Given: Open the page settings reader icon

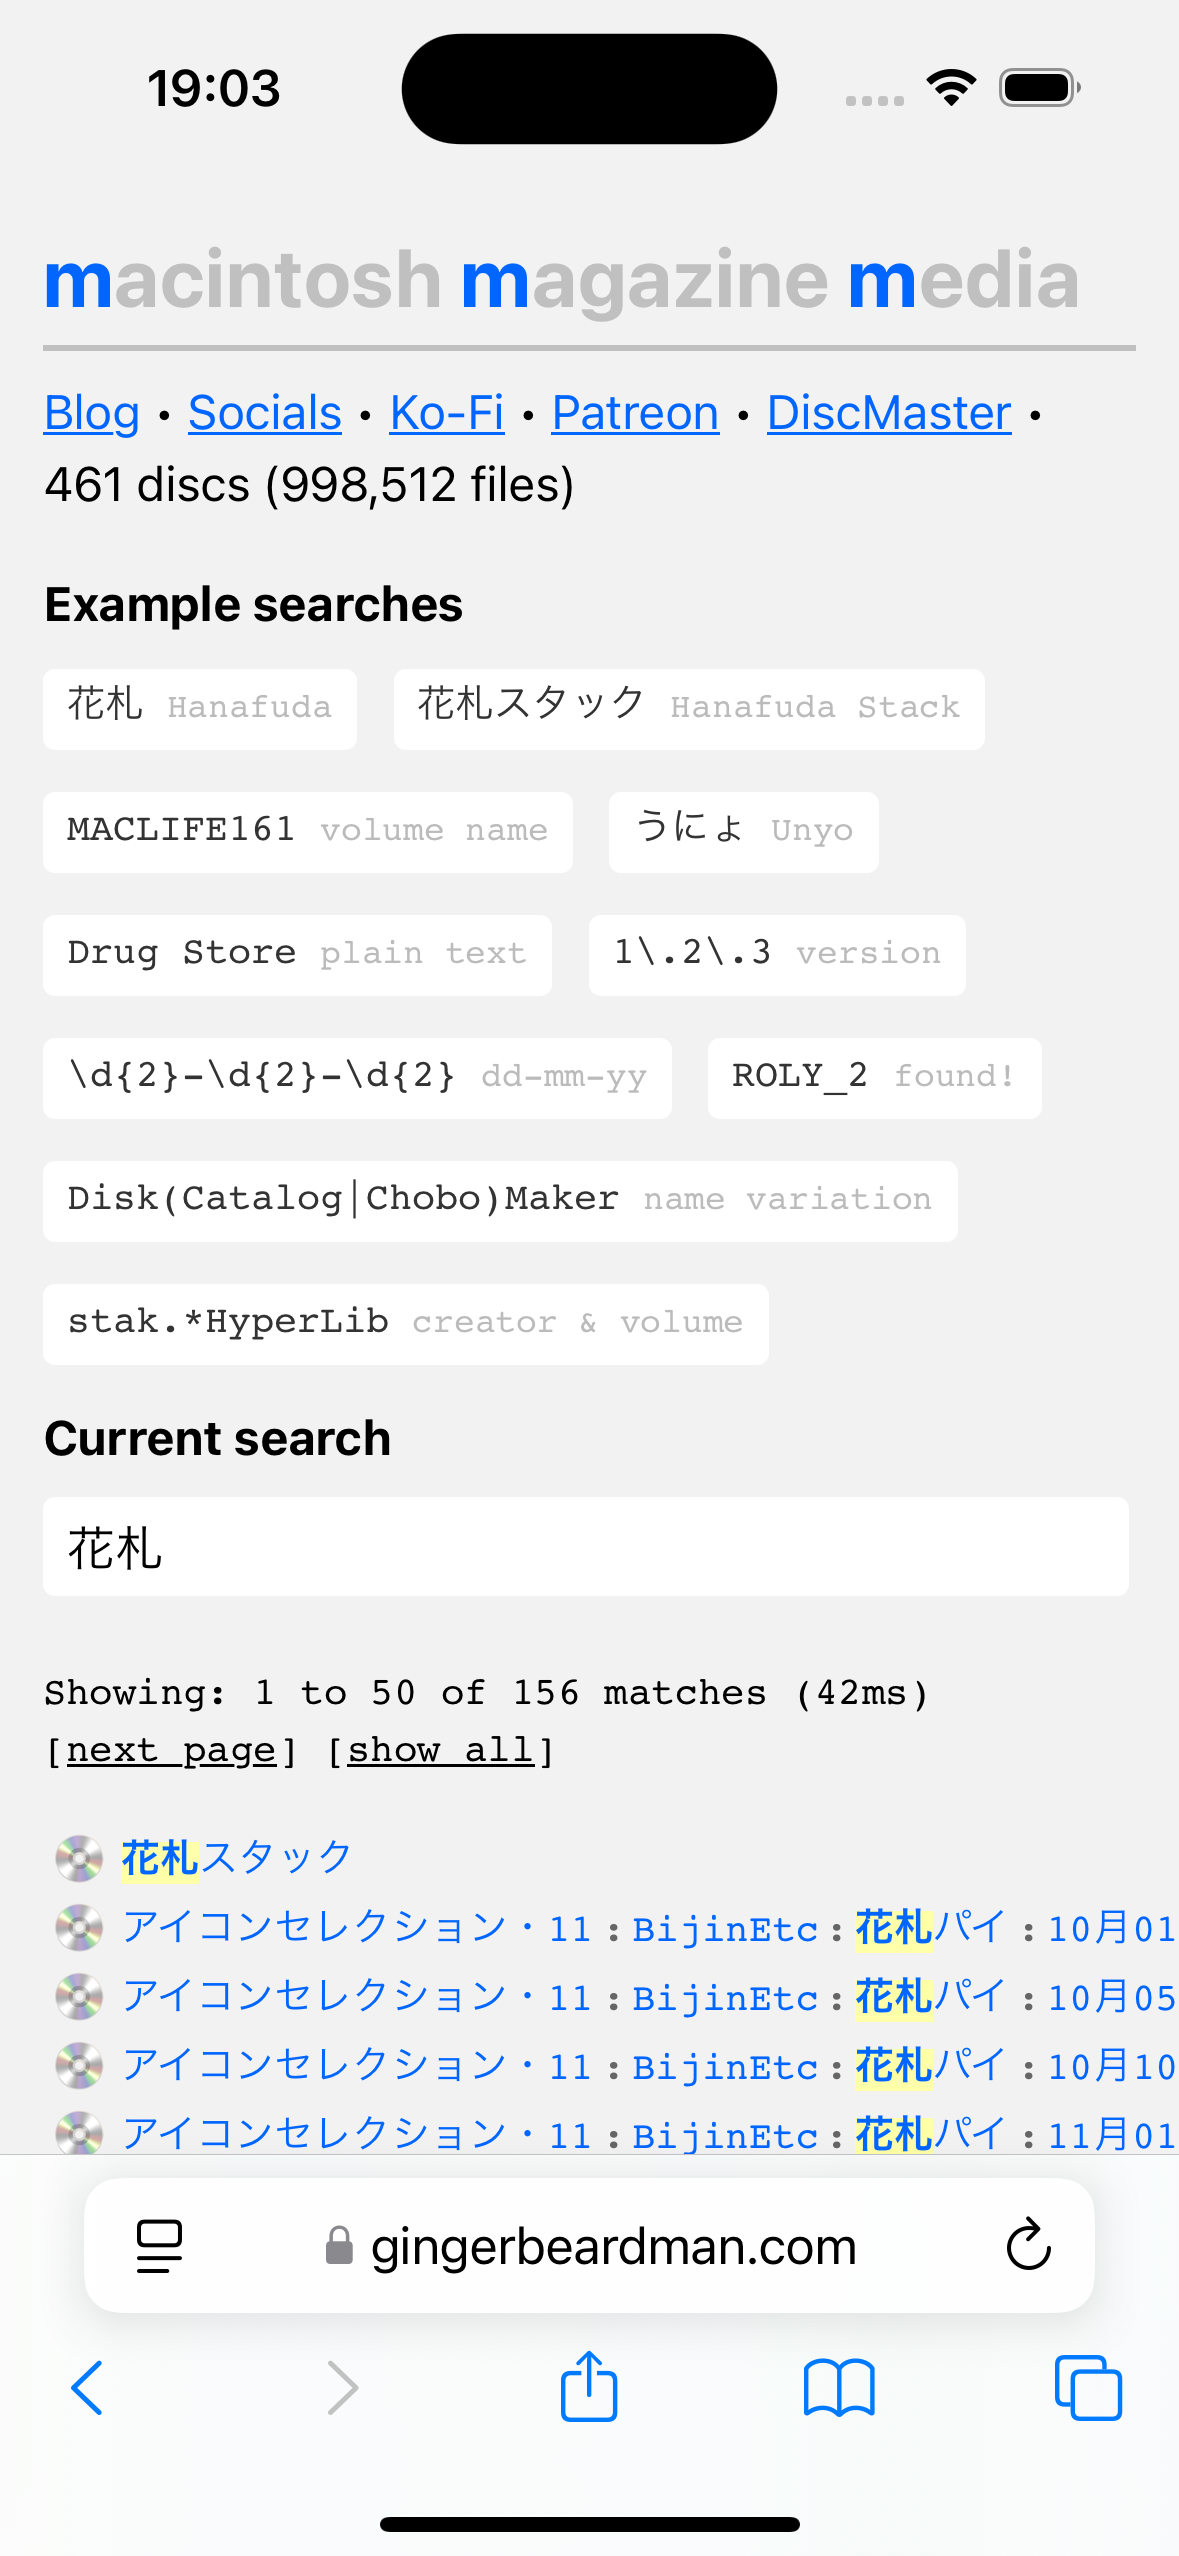Looking at the screenshot, I should (159, 2246).
